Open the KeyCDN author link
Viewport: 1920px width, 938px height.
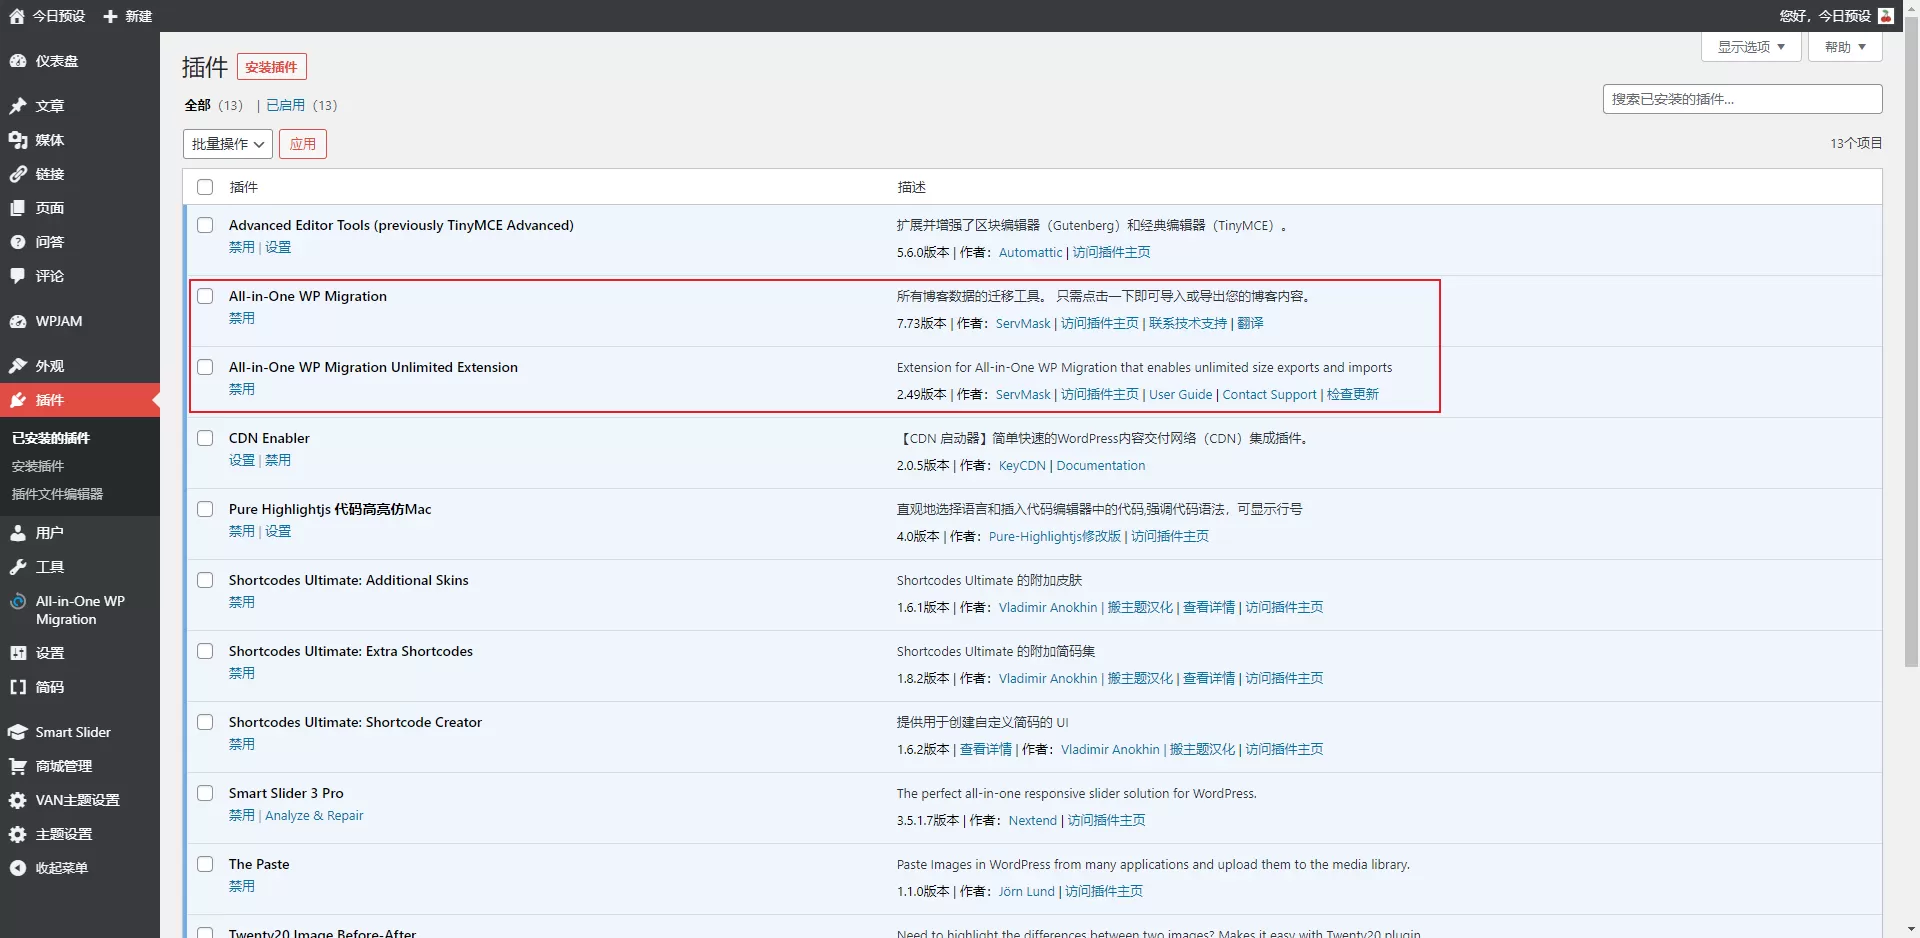point(1022,465)
